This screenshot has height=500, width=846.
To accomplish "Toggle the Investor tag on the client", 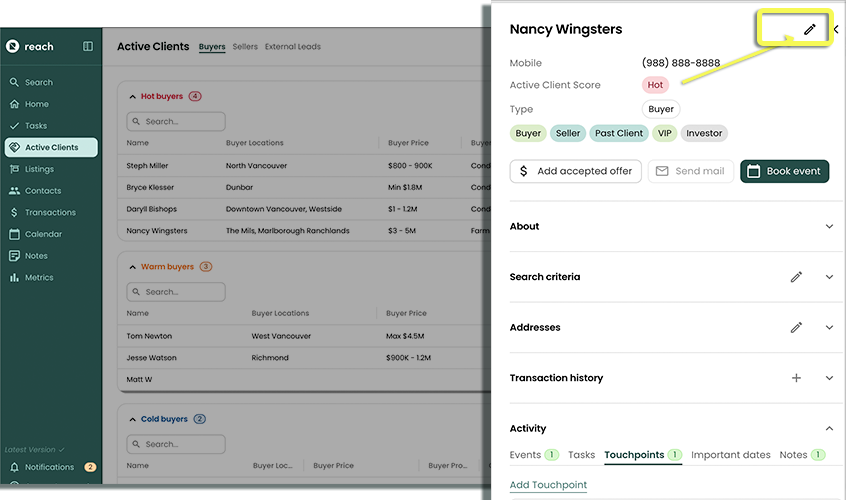I will 704,133.
